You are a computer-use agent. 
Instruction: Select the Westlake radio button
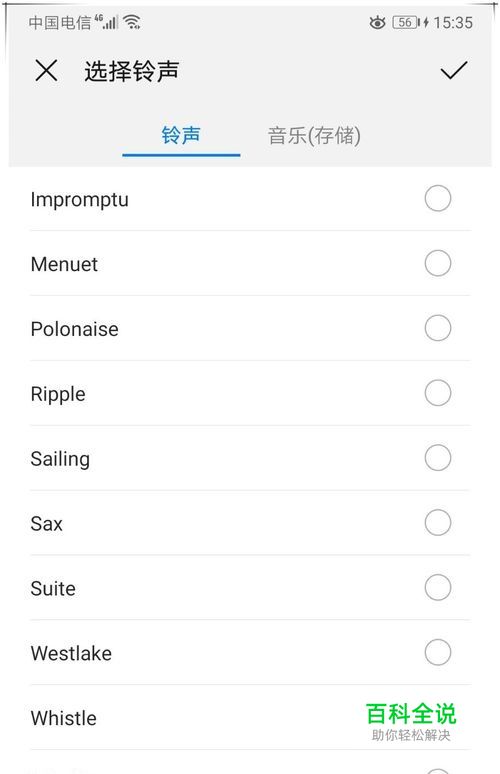[x=438, y=653]
